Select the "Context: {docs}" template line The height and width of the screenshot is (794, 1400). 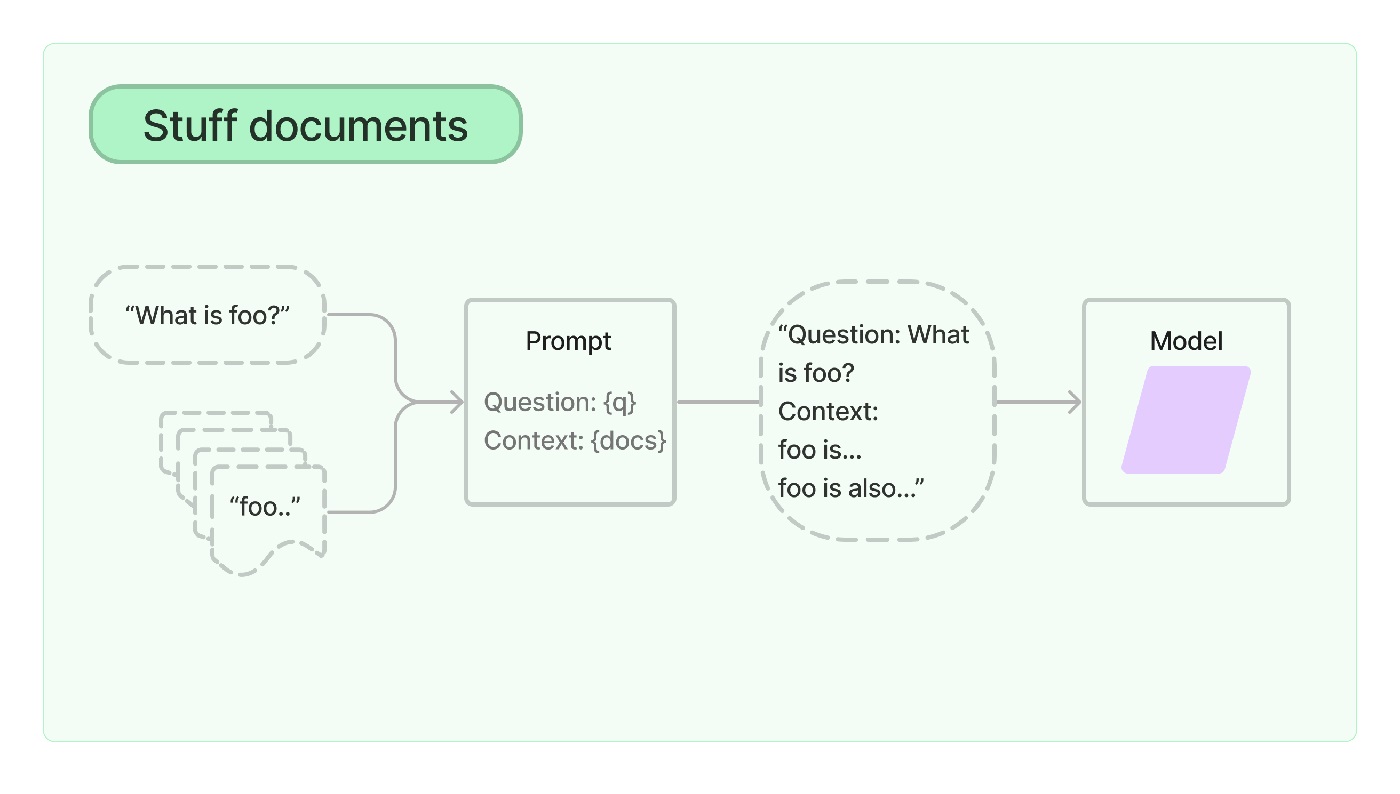click(x=575, y=440)
